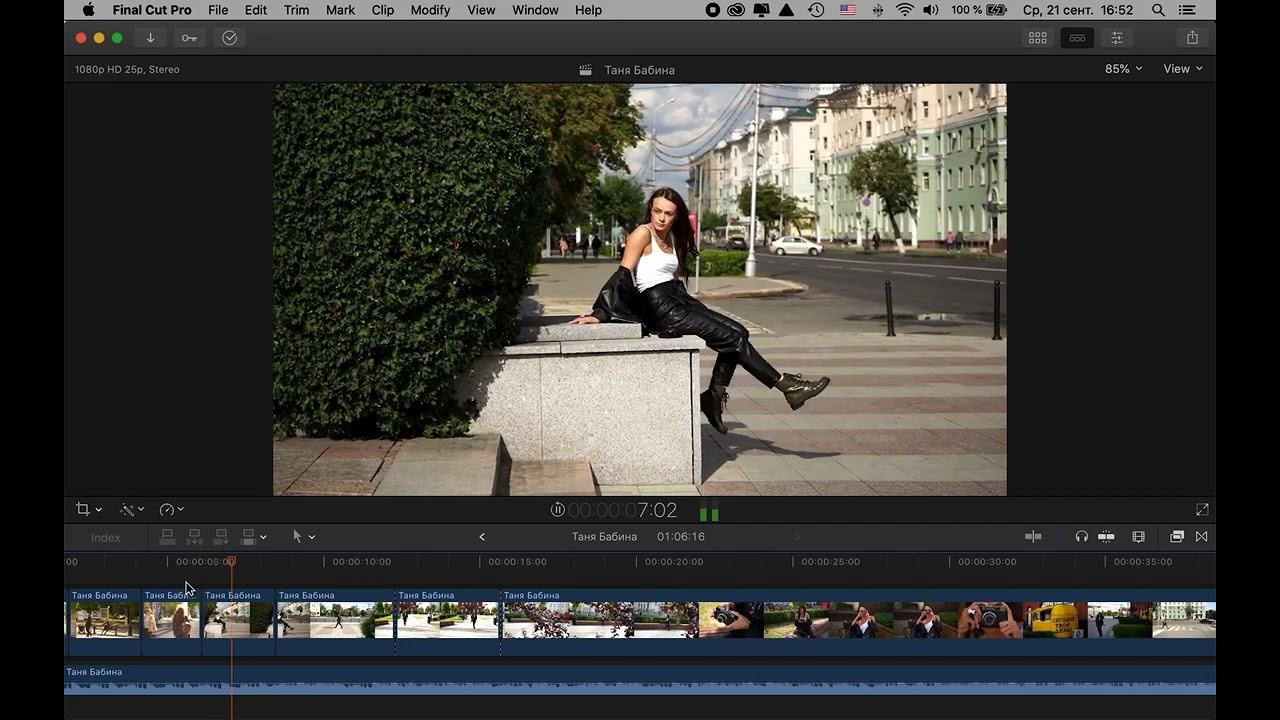Click the Share export icon
Viewport: 1280px width, 720px height.
[x=1192, y=38]
